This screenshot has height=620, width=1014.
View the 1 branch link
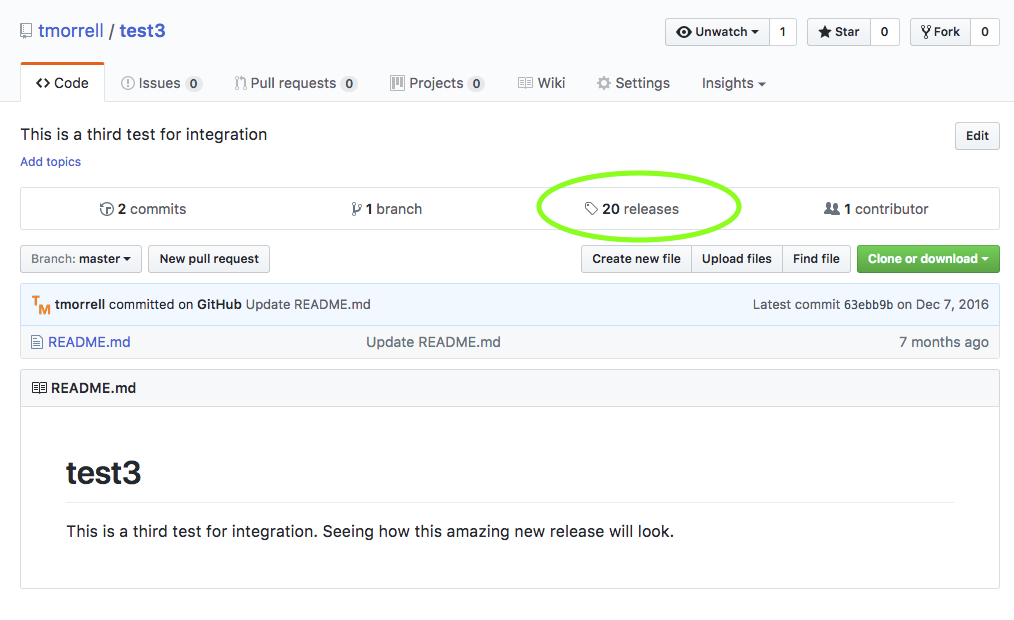point(387,209)
